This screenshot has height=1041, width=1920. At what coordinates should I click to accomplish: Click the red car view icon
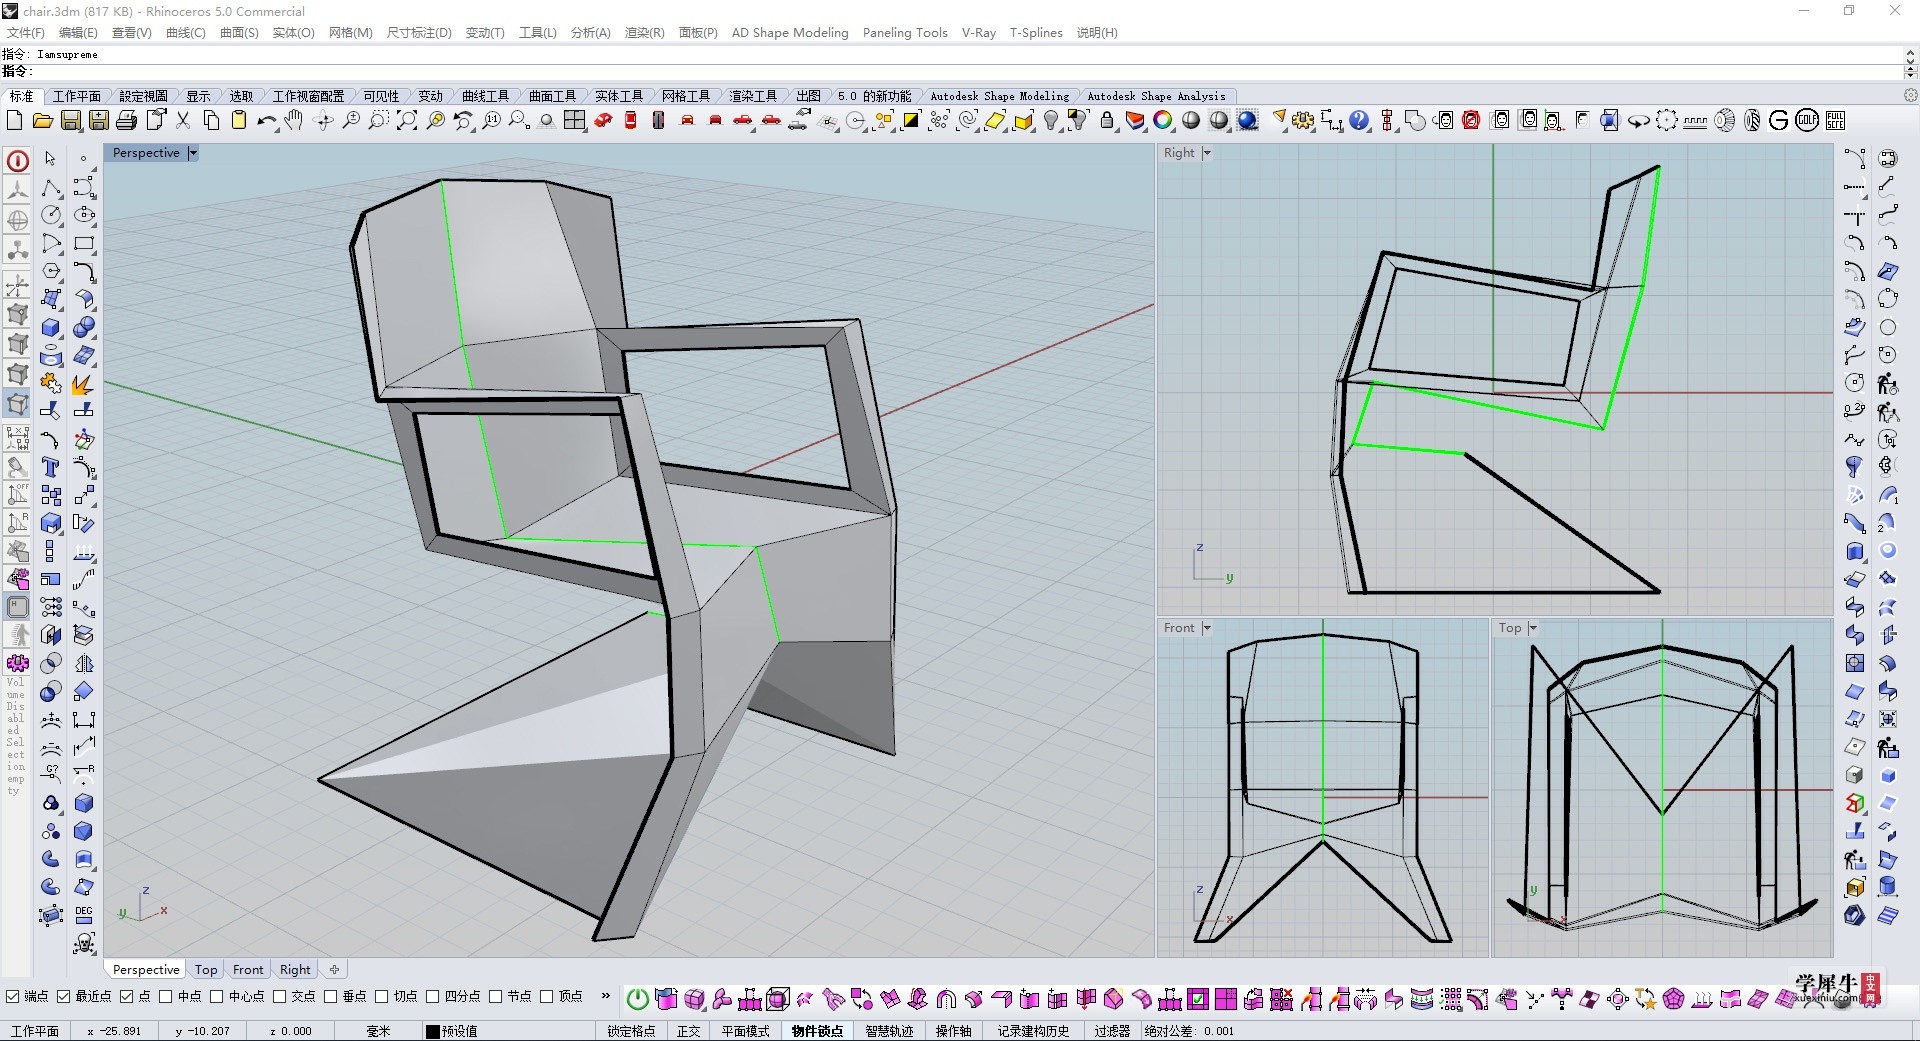point(603,121)
